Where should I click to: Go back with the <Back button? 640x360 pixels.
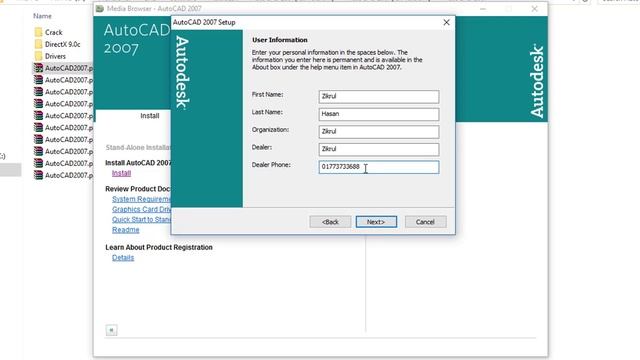(x=330, y=222)
